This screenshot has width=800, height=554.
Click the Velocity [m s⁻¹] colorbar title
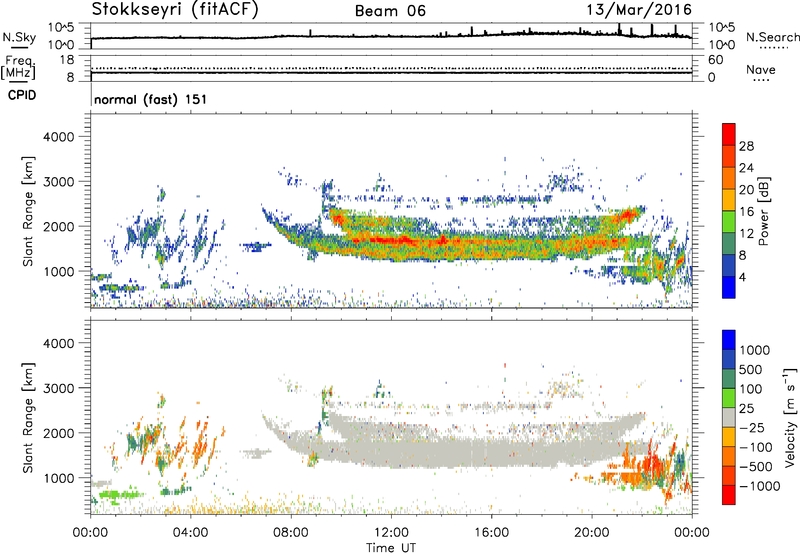pyautogui.click(x=790, y=417)
